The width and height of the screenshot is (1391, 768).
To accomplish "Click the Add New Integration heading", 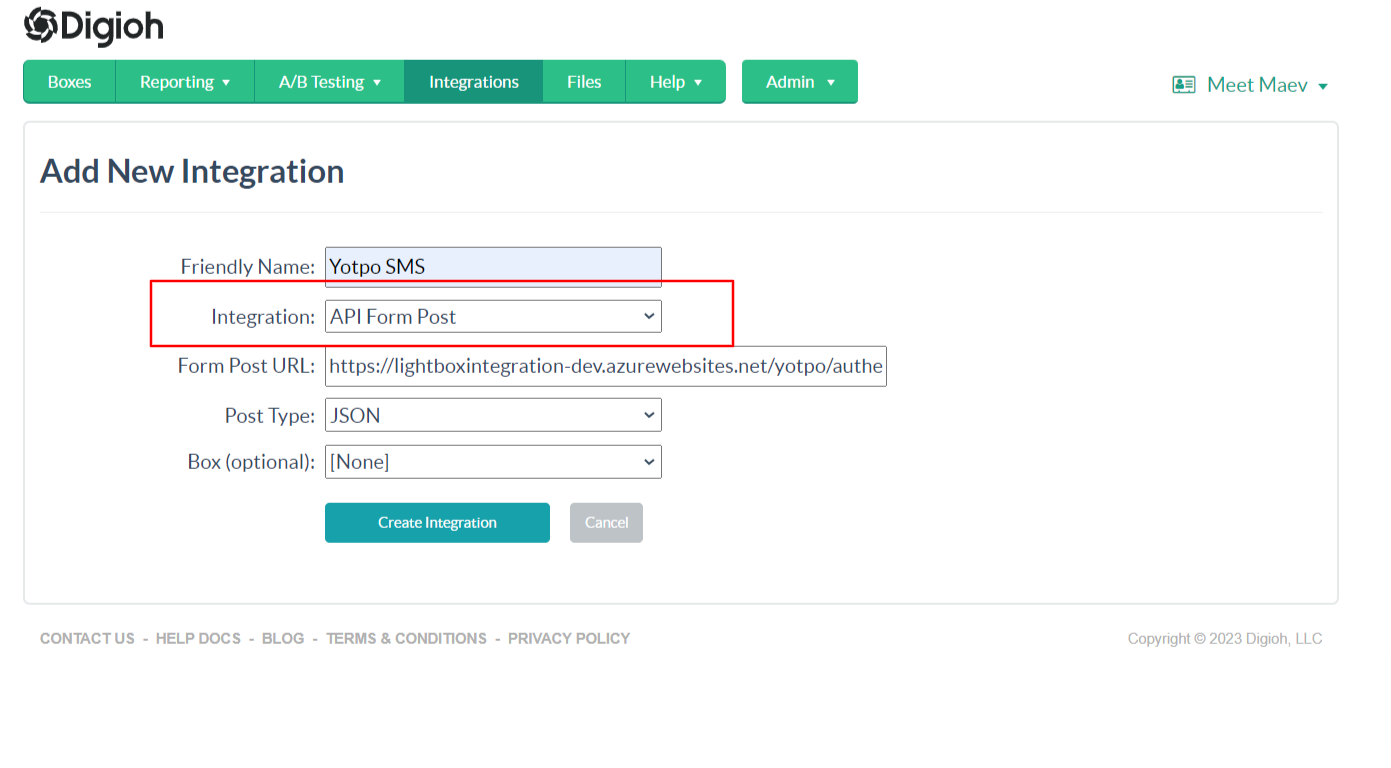I will coord(192,171).
